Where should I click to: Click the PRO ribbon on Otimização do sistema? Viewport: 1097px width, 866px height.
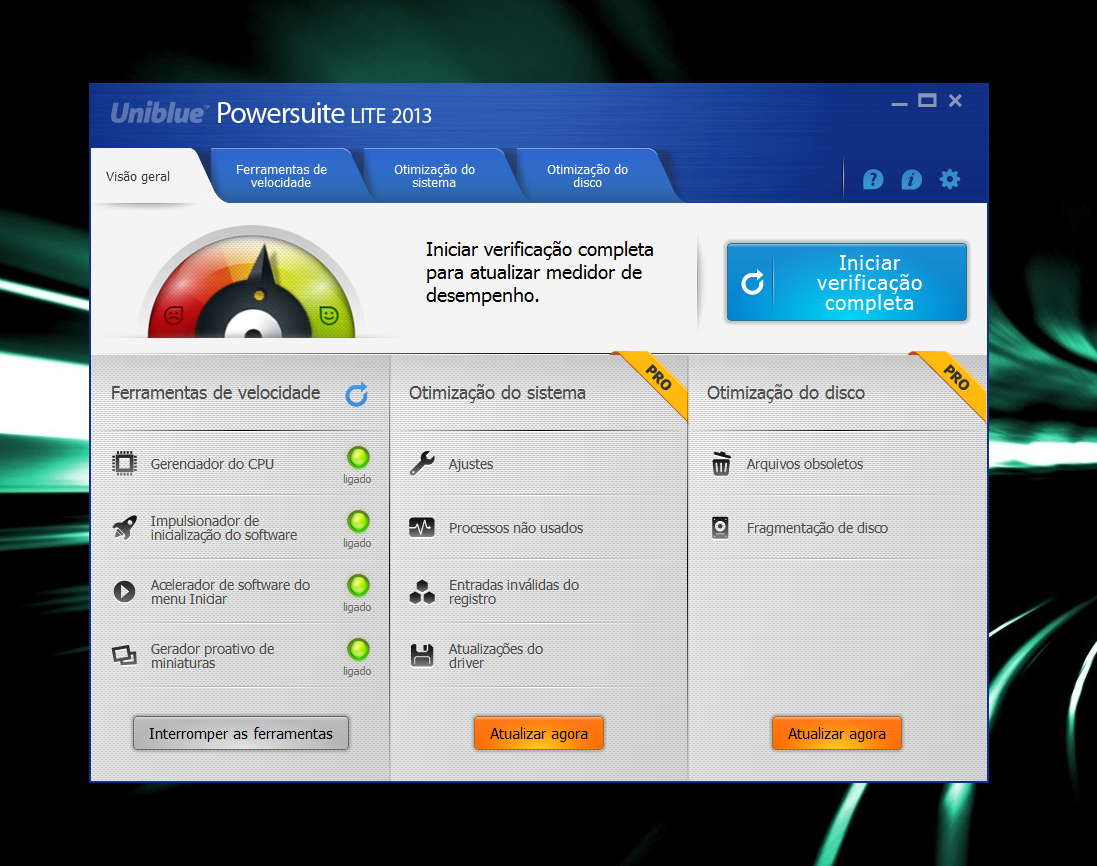658,378
